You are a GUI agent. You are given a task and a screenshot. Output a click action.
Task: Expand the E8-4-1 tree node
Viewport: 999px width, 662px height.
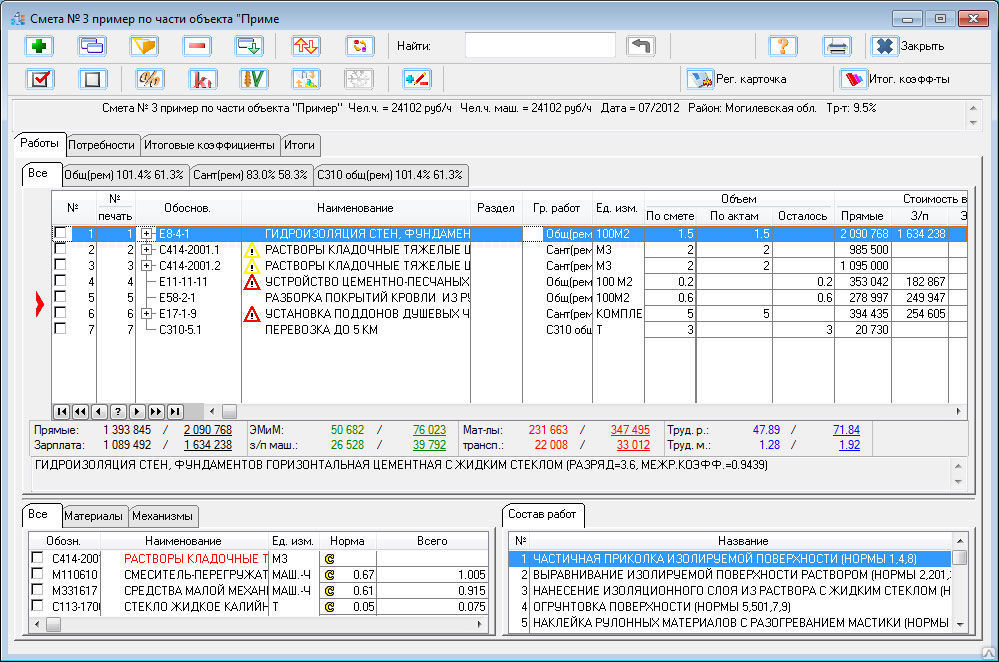[x=148, y=233]
